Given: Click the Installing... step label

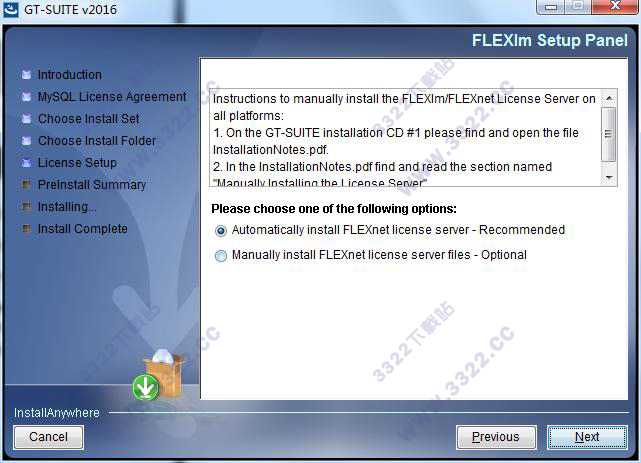Looking at the screenshot, I should coord(67,207).
